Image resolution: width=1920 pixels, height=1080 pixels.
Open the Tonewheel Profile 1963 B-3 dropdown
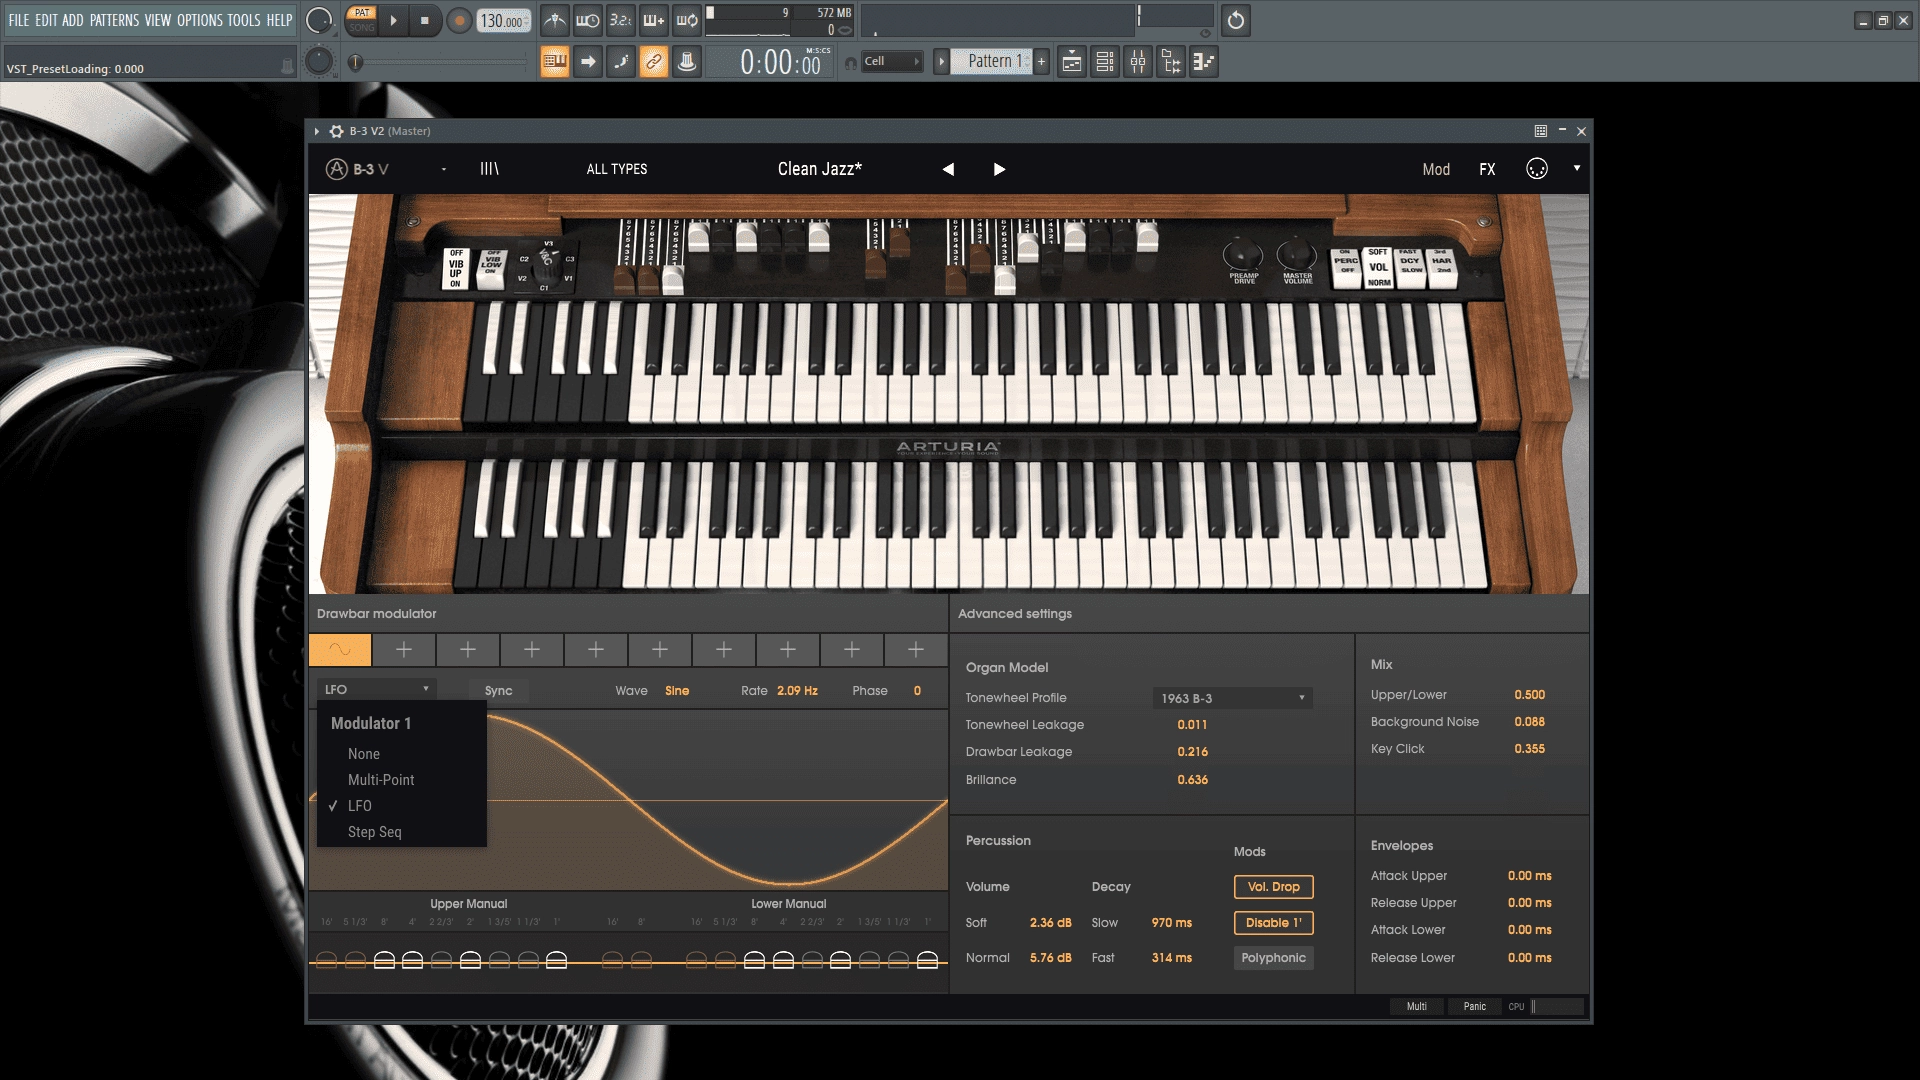(x=1232, y=698)
